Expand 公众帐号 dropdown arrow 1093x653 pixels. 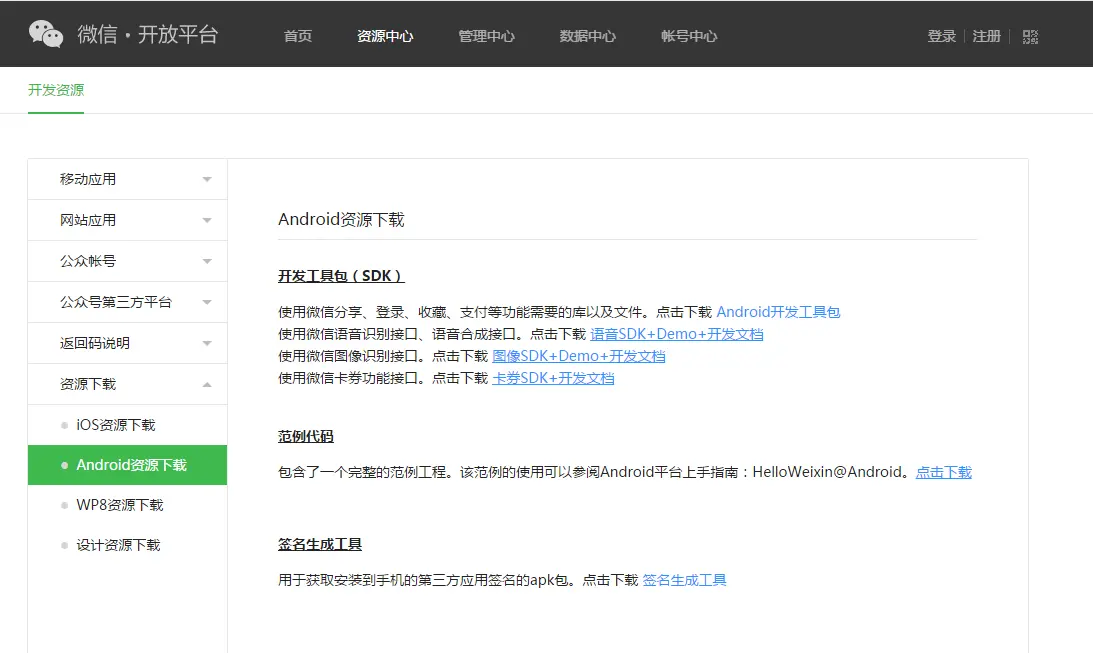pyautogui.click(x=207, y=262)
